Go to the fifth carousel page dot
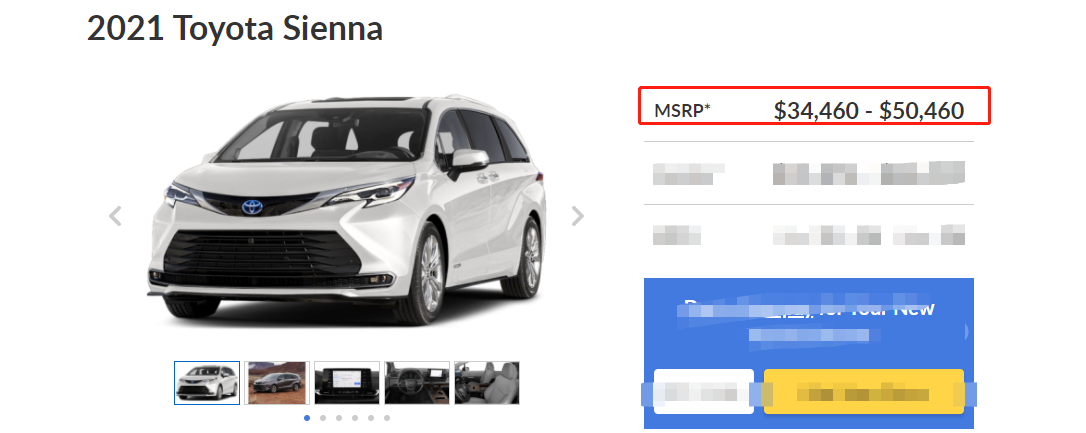 point(371,418)
